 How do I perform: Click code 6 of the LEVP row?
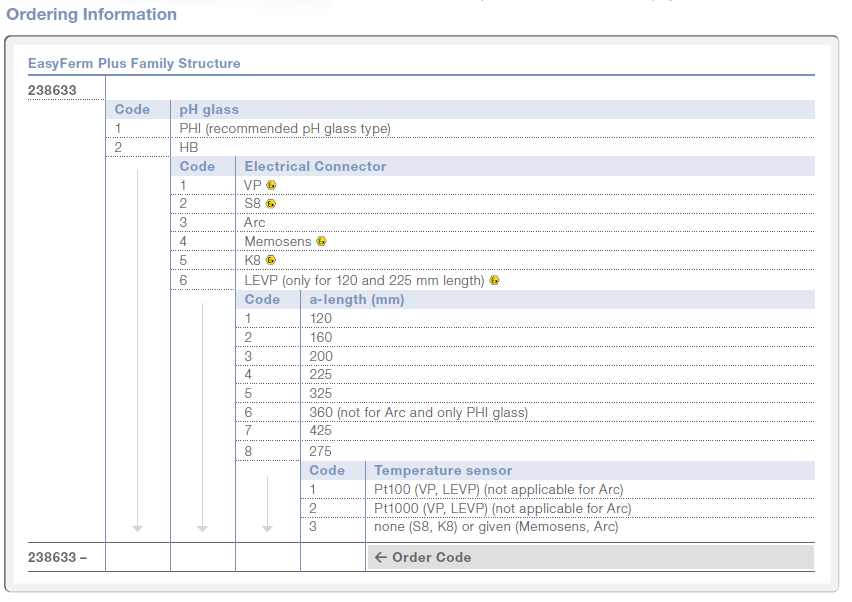(x=183, y=280)
